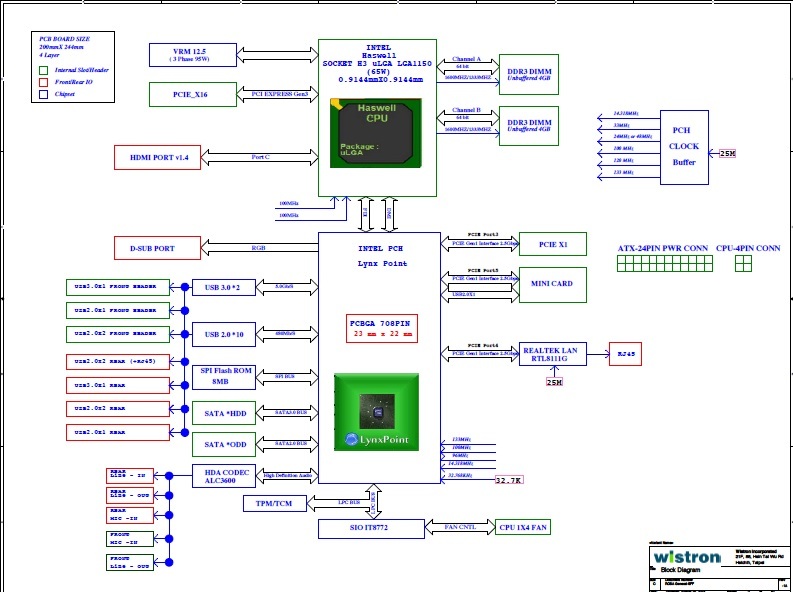Click the 32.7K crystal label
The width and height of the screenshot is (793, 592).
pyautogui.click(x=509, y=480)
